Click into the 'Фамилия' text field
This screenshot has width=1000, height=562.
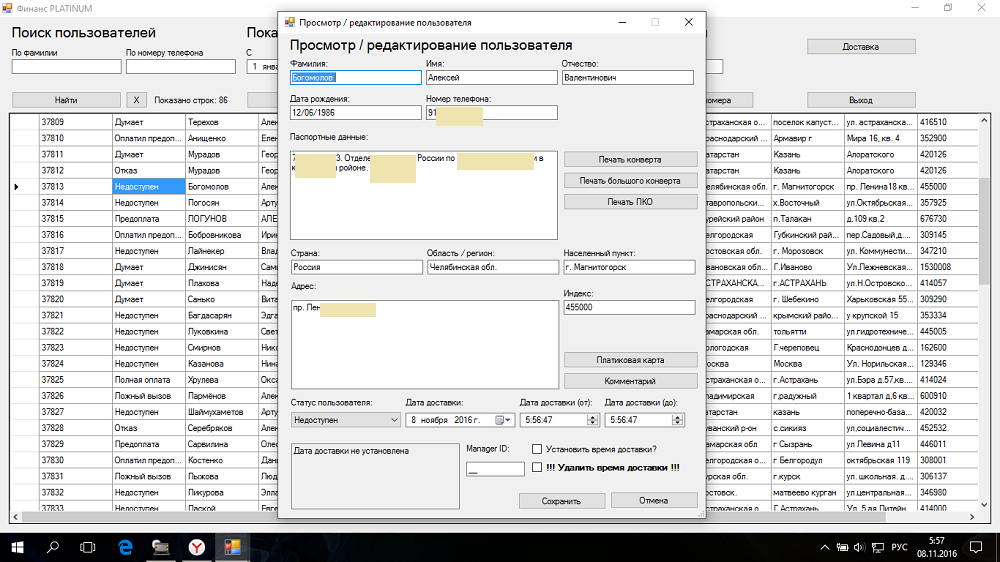(x=355, y=77)
